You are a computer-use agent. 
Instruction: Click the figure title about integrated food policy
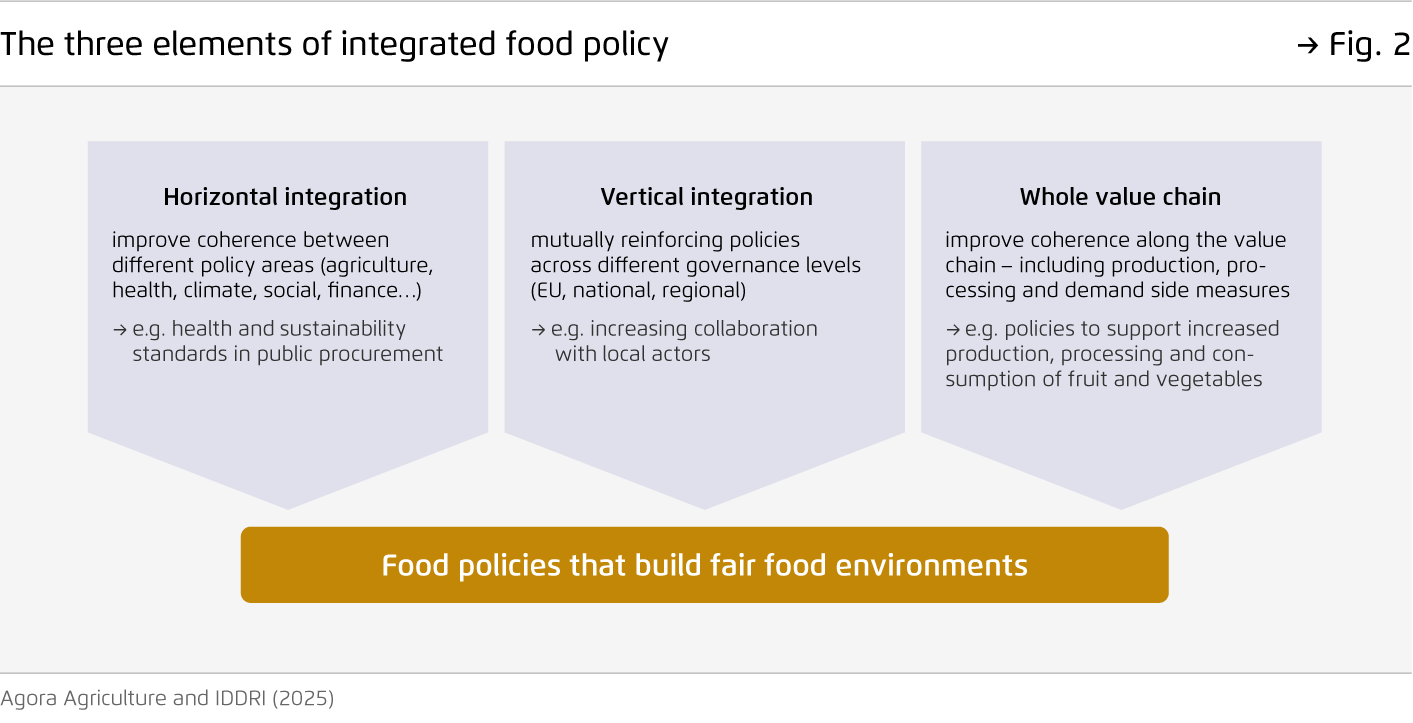click(334, 45)
